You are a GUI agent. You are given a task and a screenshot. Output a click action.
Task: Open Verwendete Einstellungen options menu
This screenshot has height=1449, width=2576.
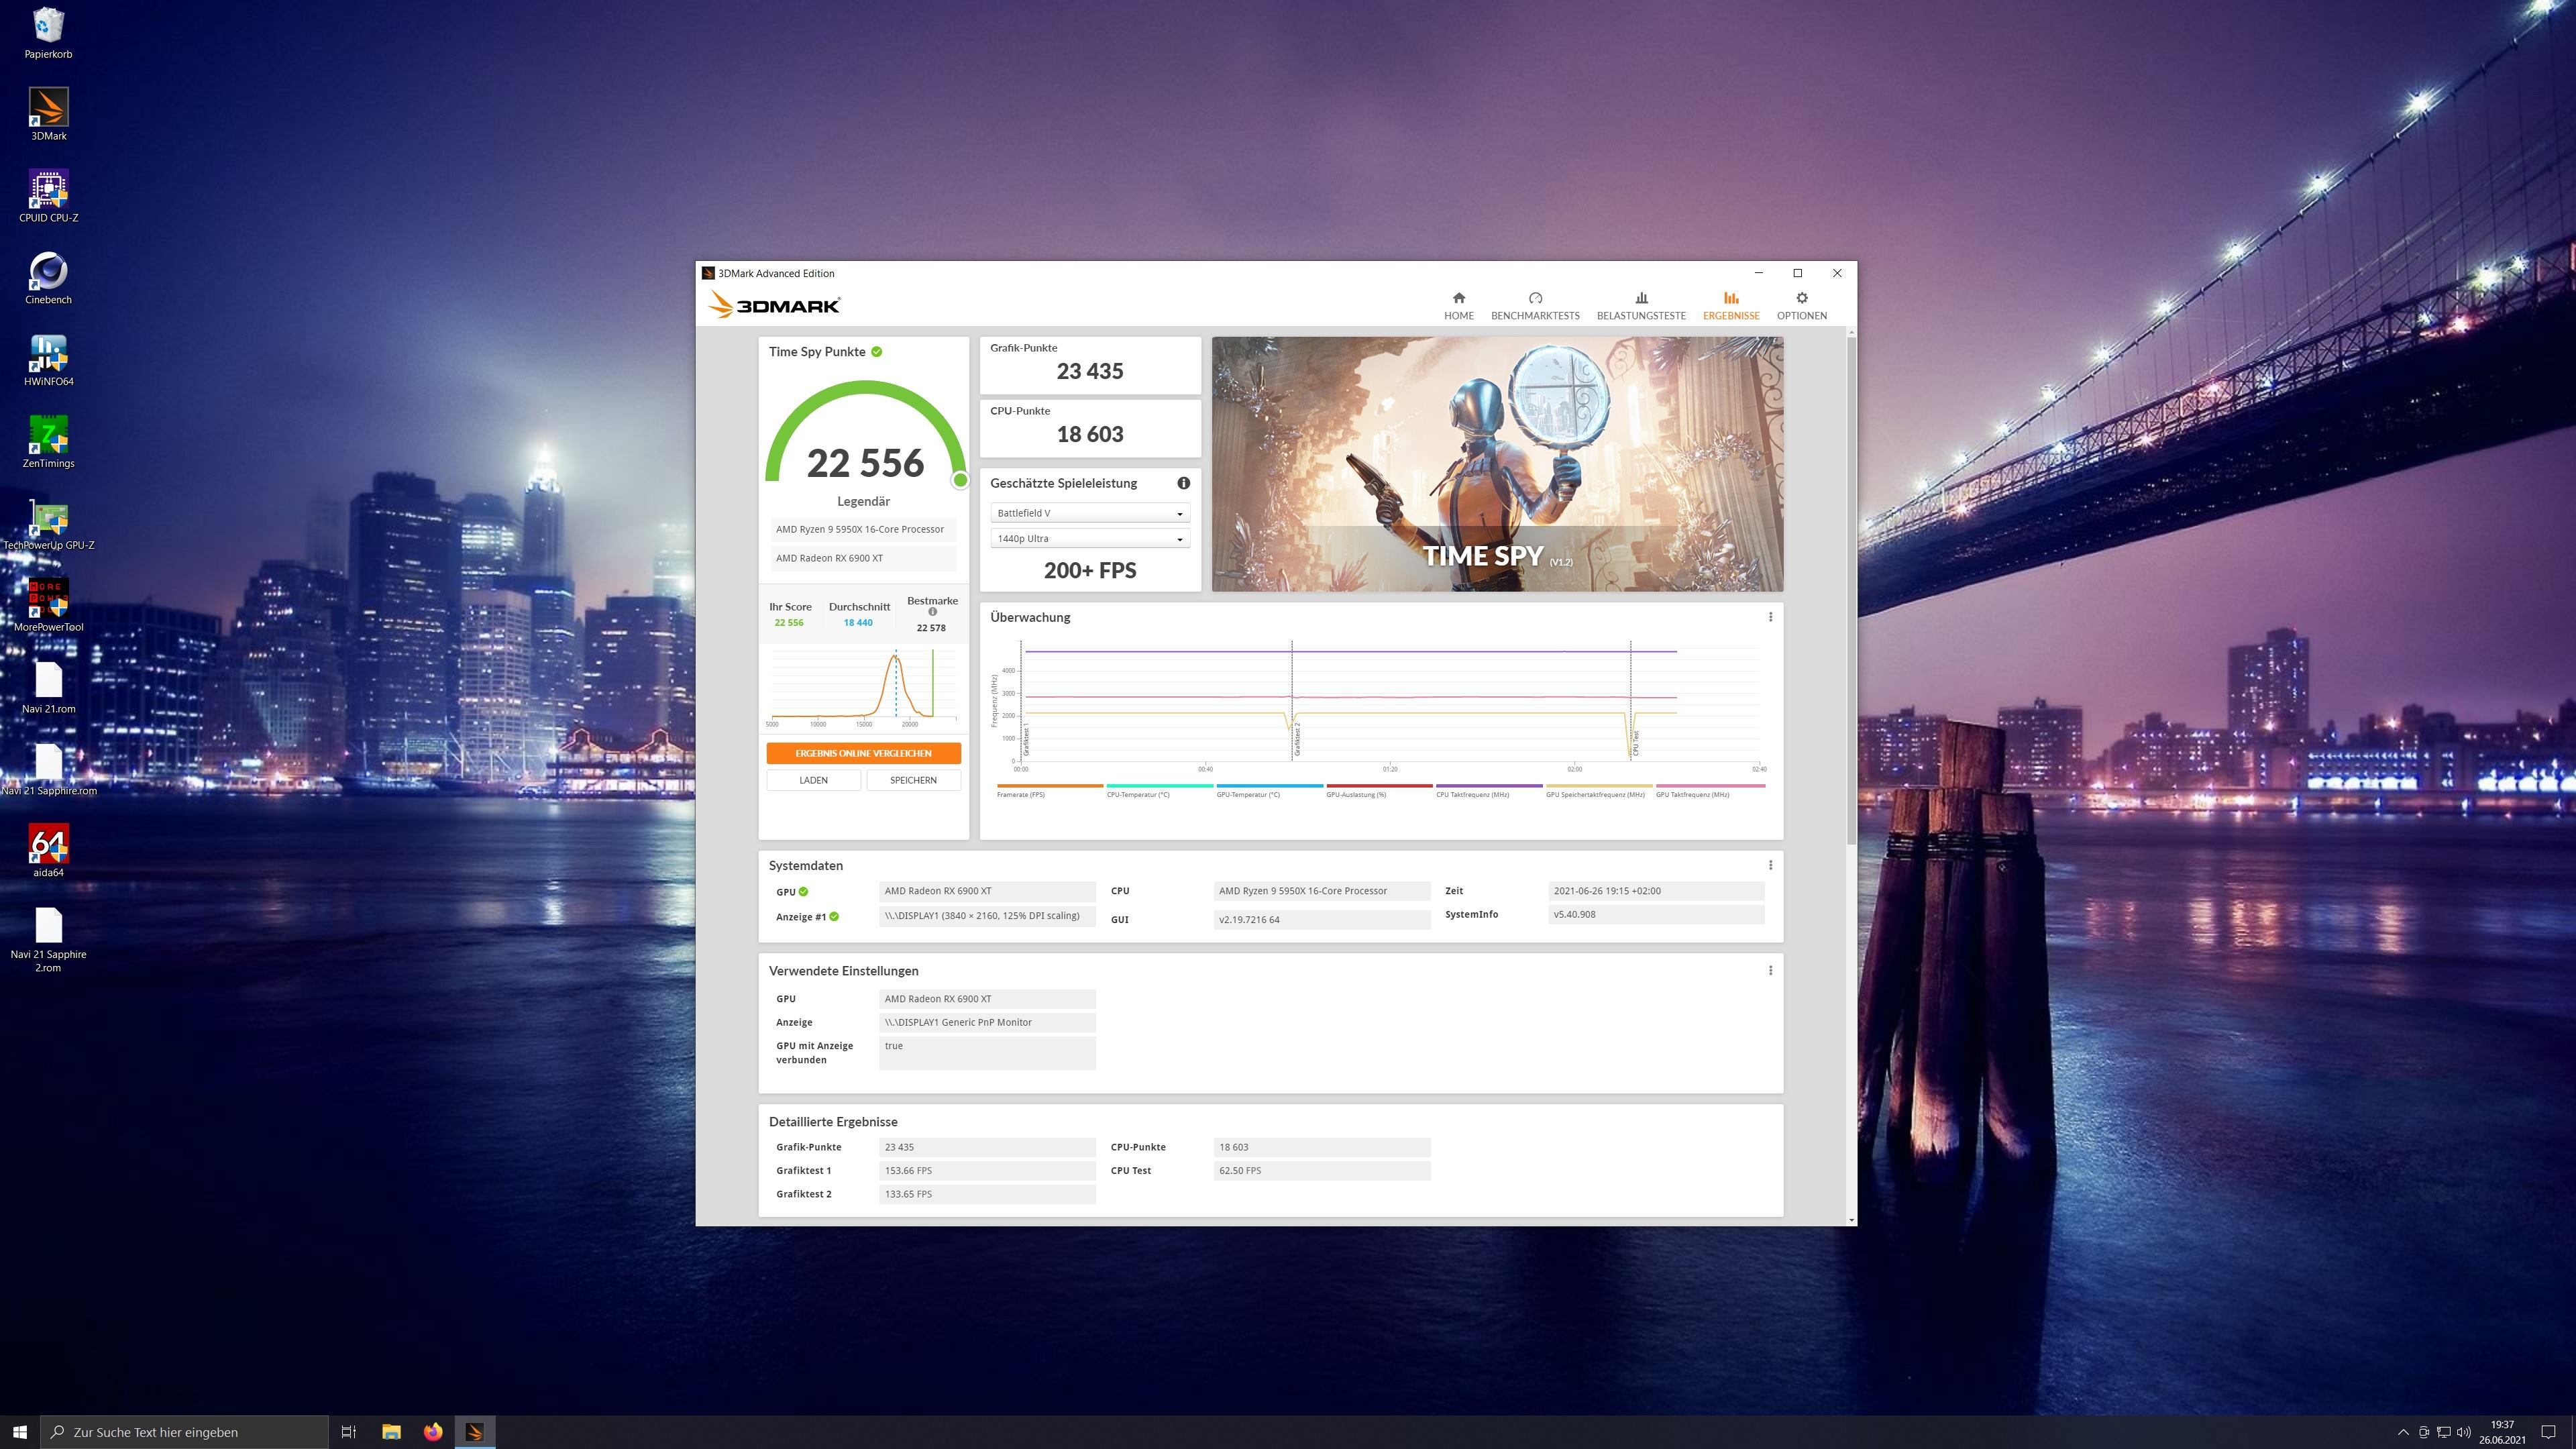pyautogui.click(x=1770, y=970)
